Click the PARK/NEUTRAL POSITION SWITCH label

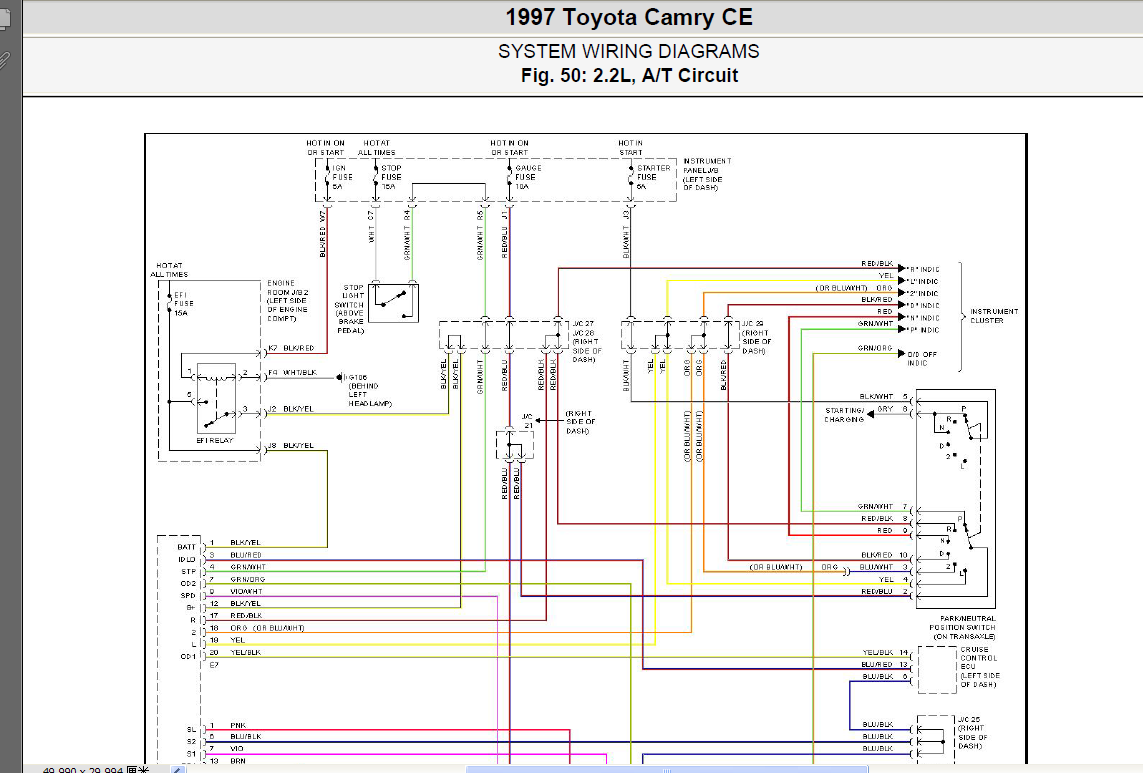pyautogui.click(x=962, y=627)
